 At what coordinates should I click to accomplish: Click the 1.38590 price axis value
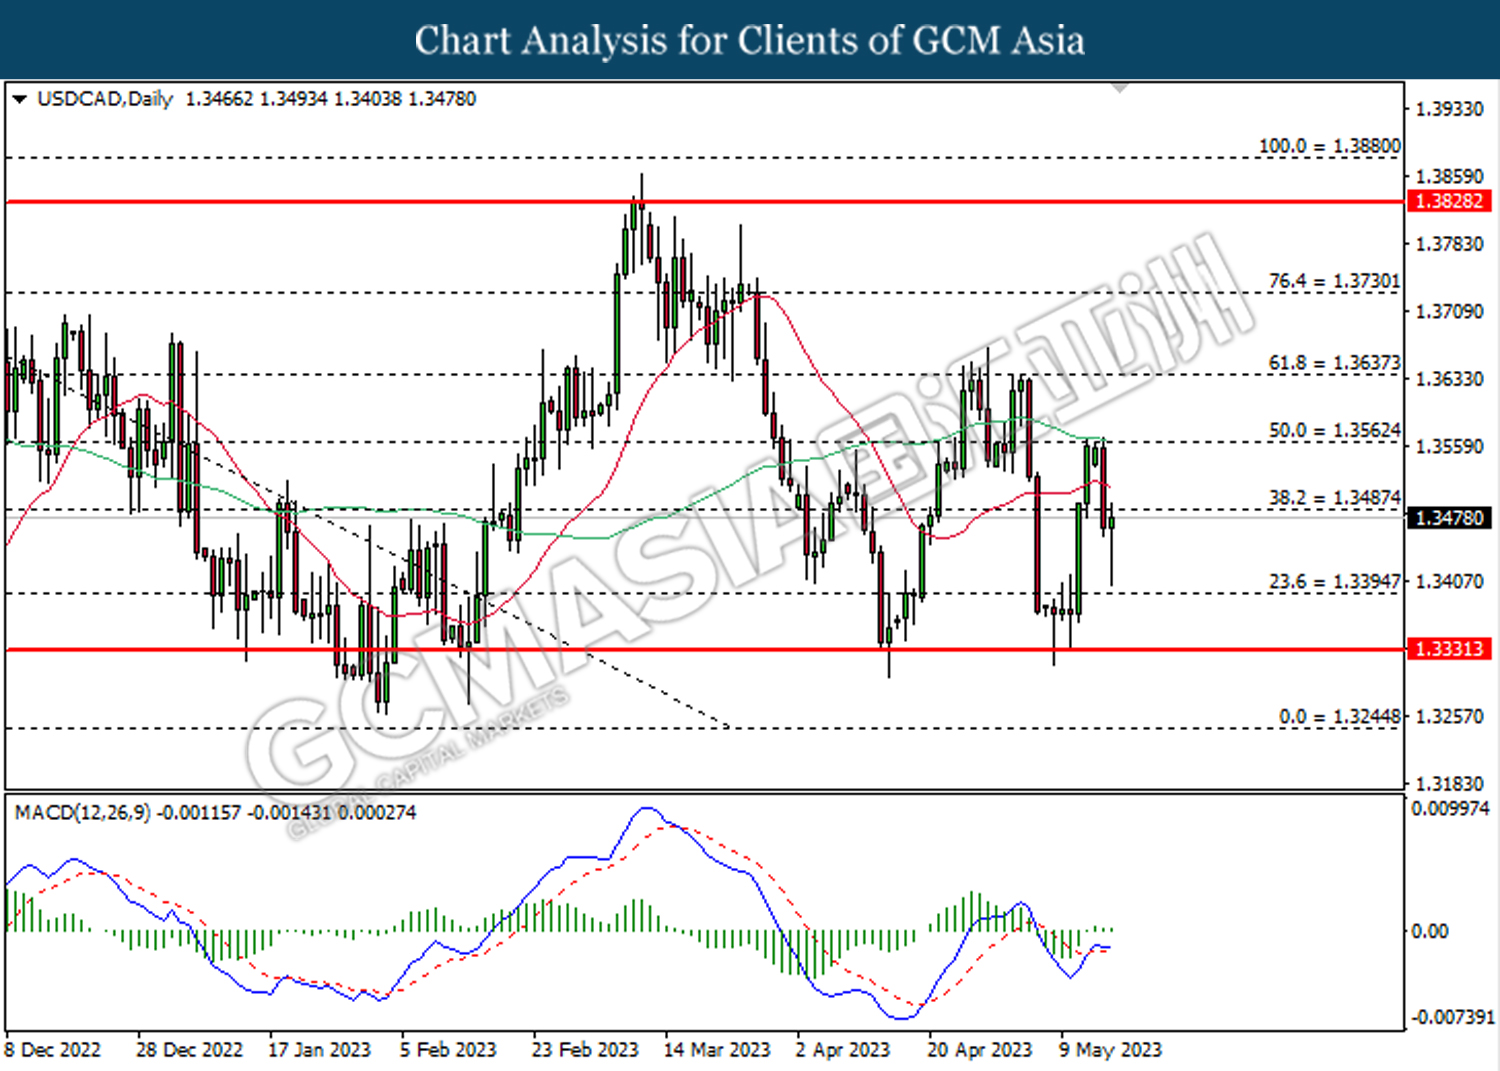tap(1449, 177)
